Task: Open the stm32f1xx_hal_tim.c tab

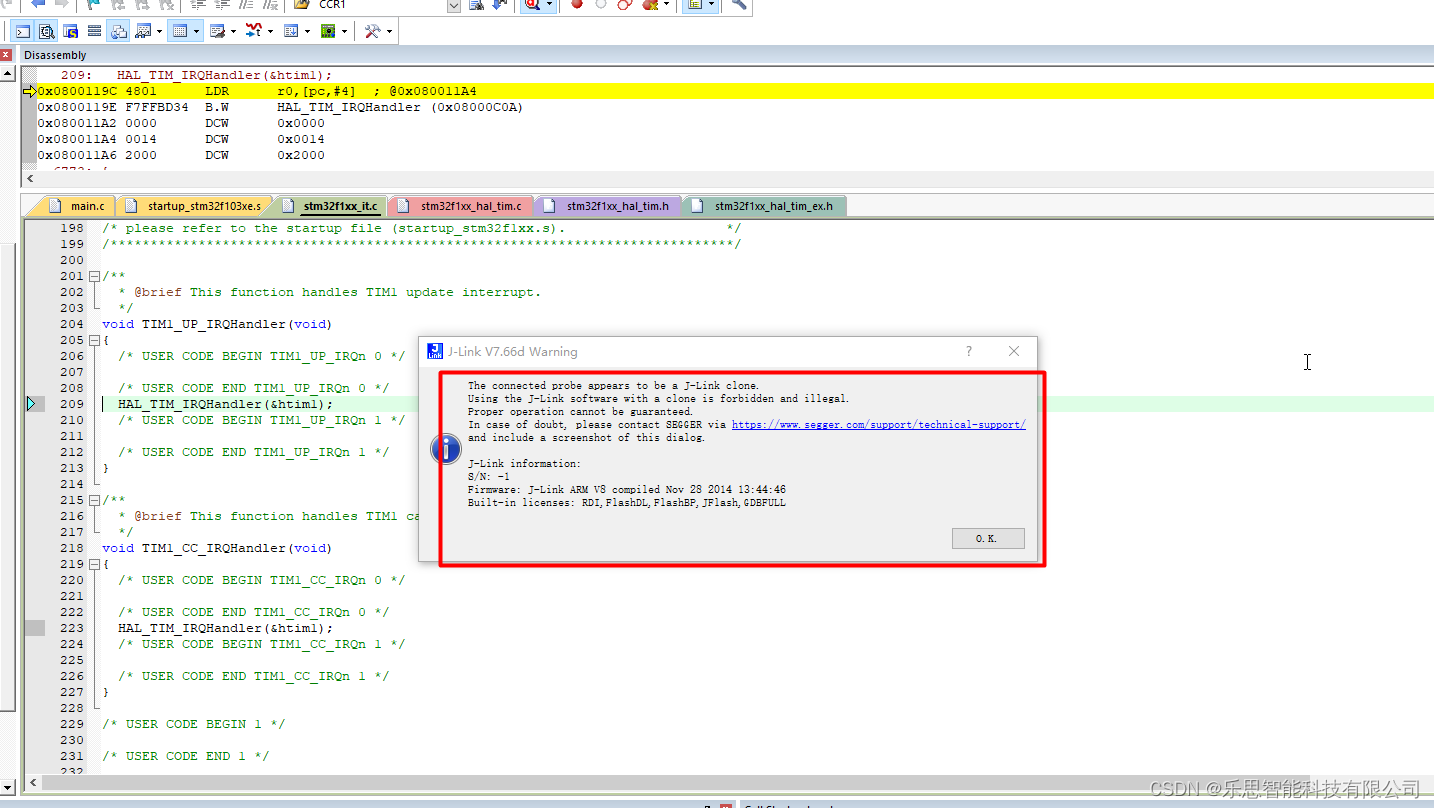Action: click(x=462, y=206)
